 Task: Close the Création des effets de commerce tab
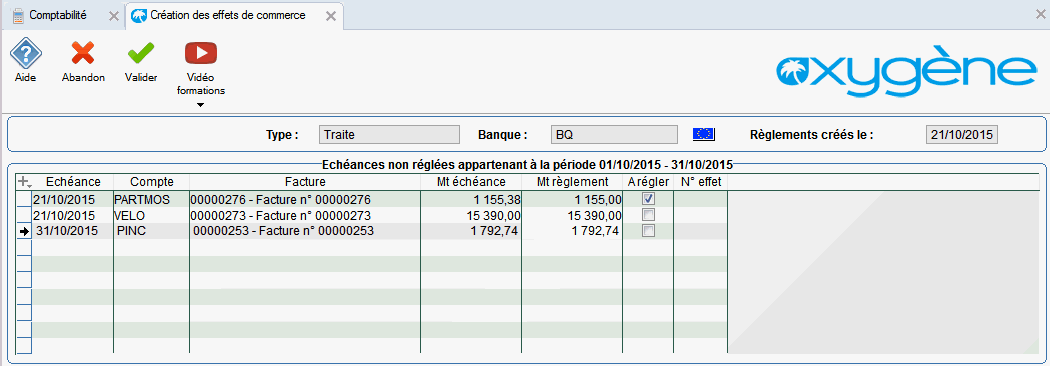331,16
